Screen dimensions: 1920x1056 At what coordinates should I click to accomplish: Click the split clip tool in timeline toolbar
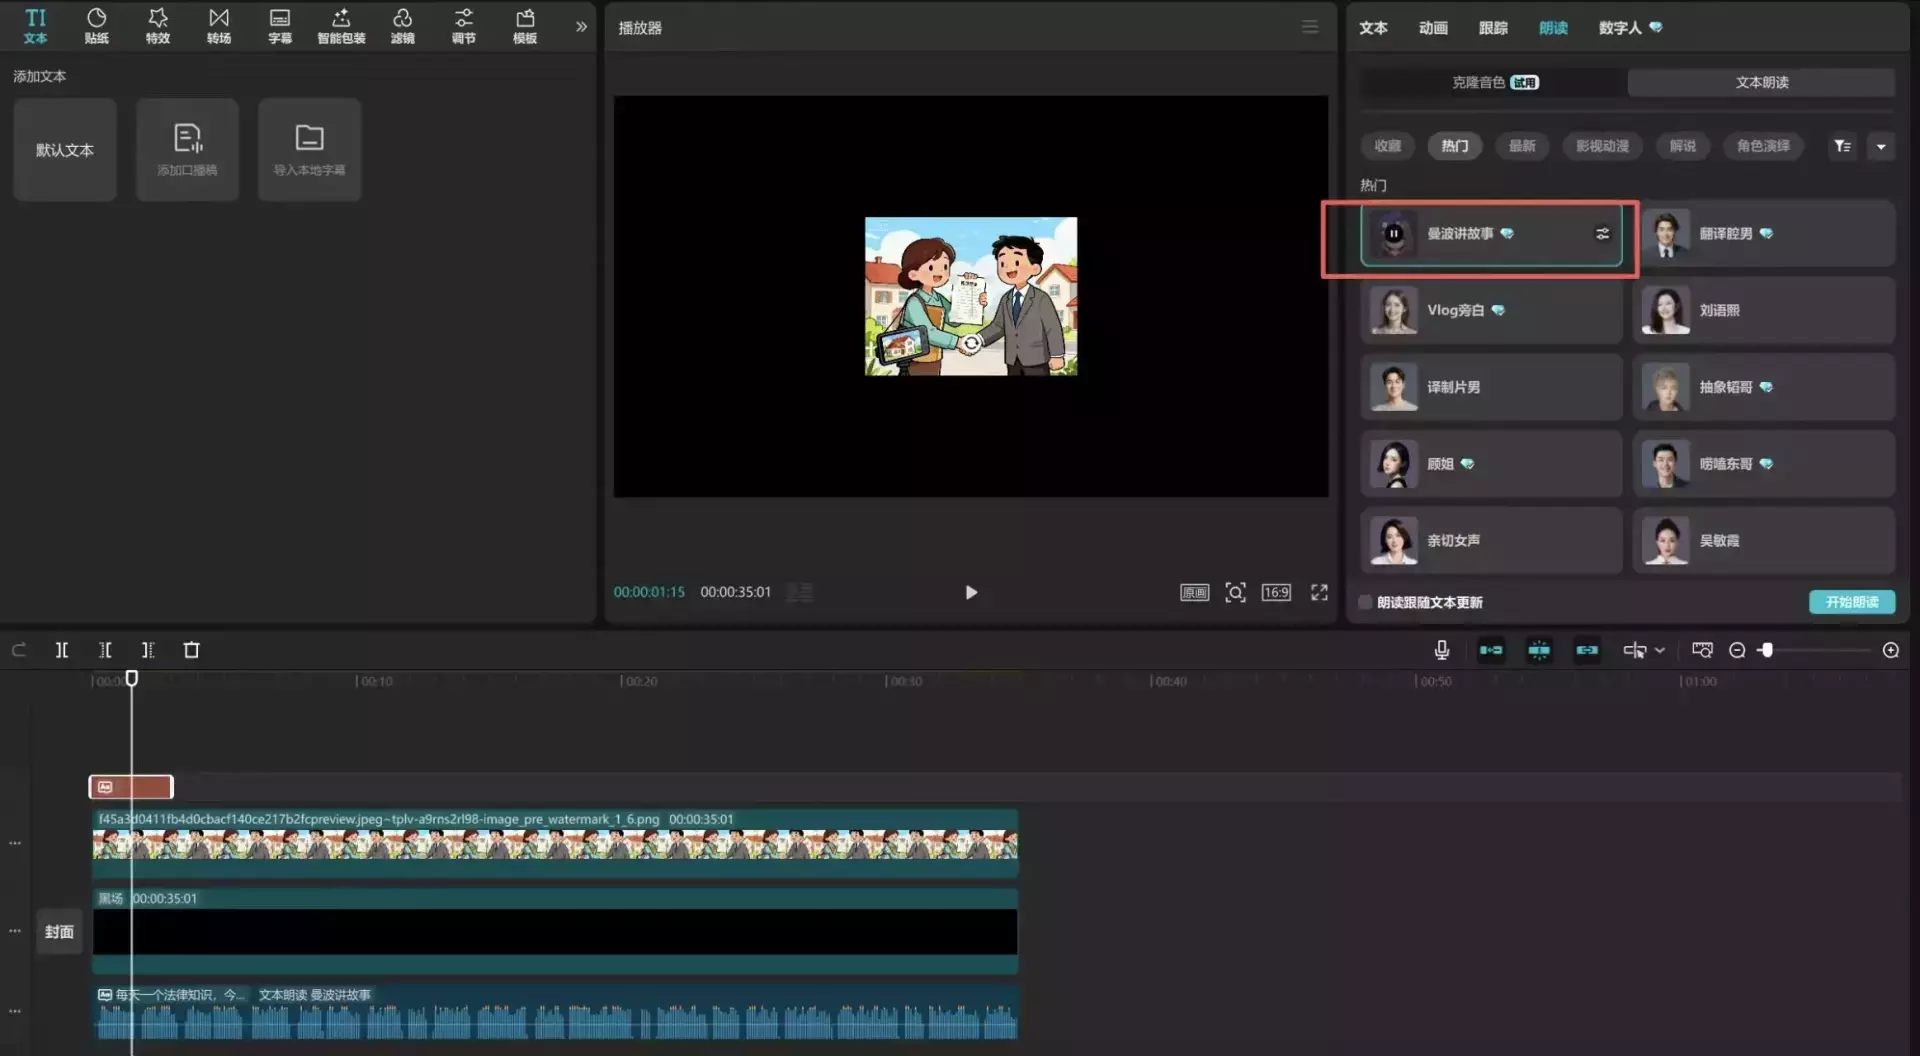coord(62,650)
